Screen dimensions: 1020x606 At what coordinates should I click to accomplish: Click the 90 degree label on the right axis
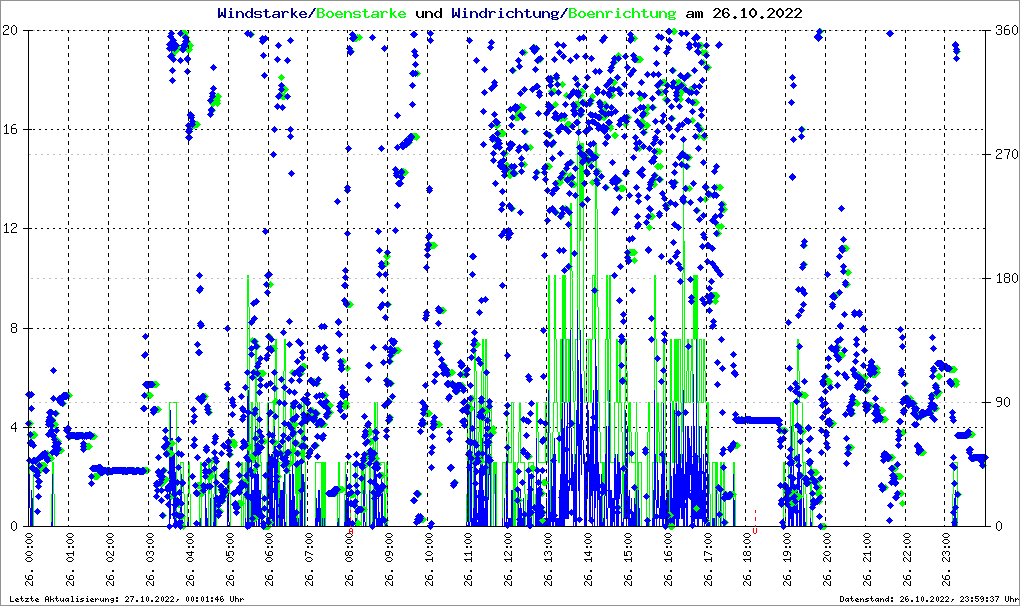click(x=1002, y=402)
